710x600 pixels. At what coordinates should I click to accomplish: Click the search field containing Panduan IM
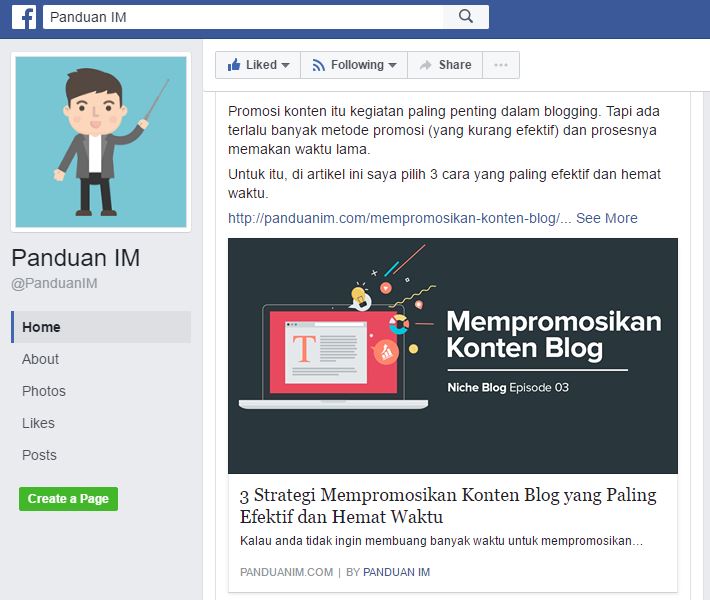point(243,17)
